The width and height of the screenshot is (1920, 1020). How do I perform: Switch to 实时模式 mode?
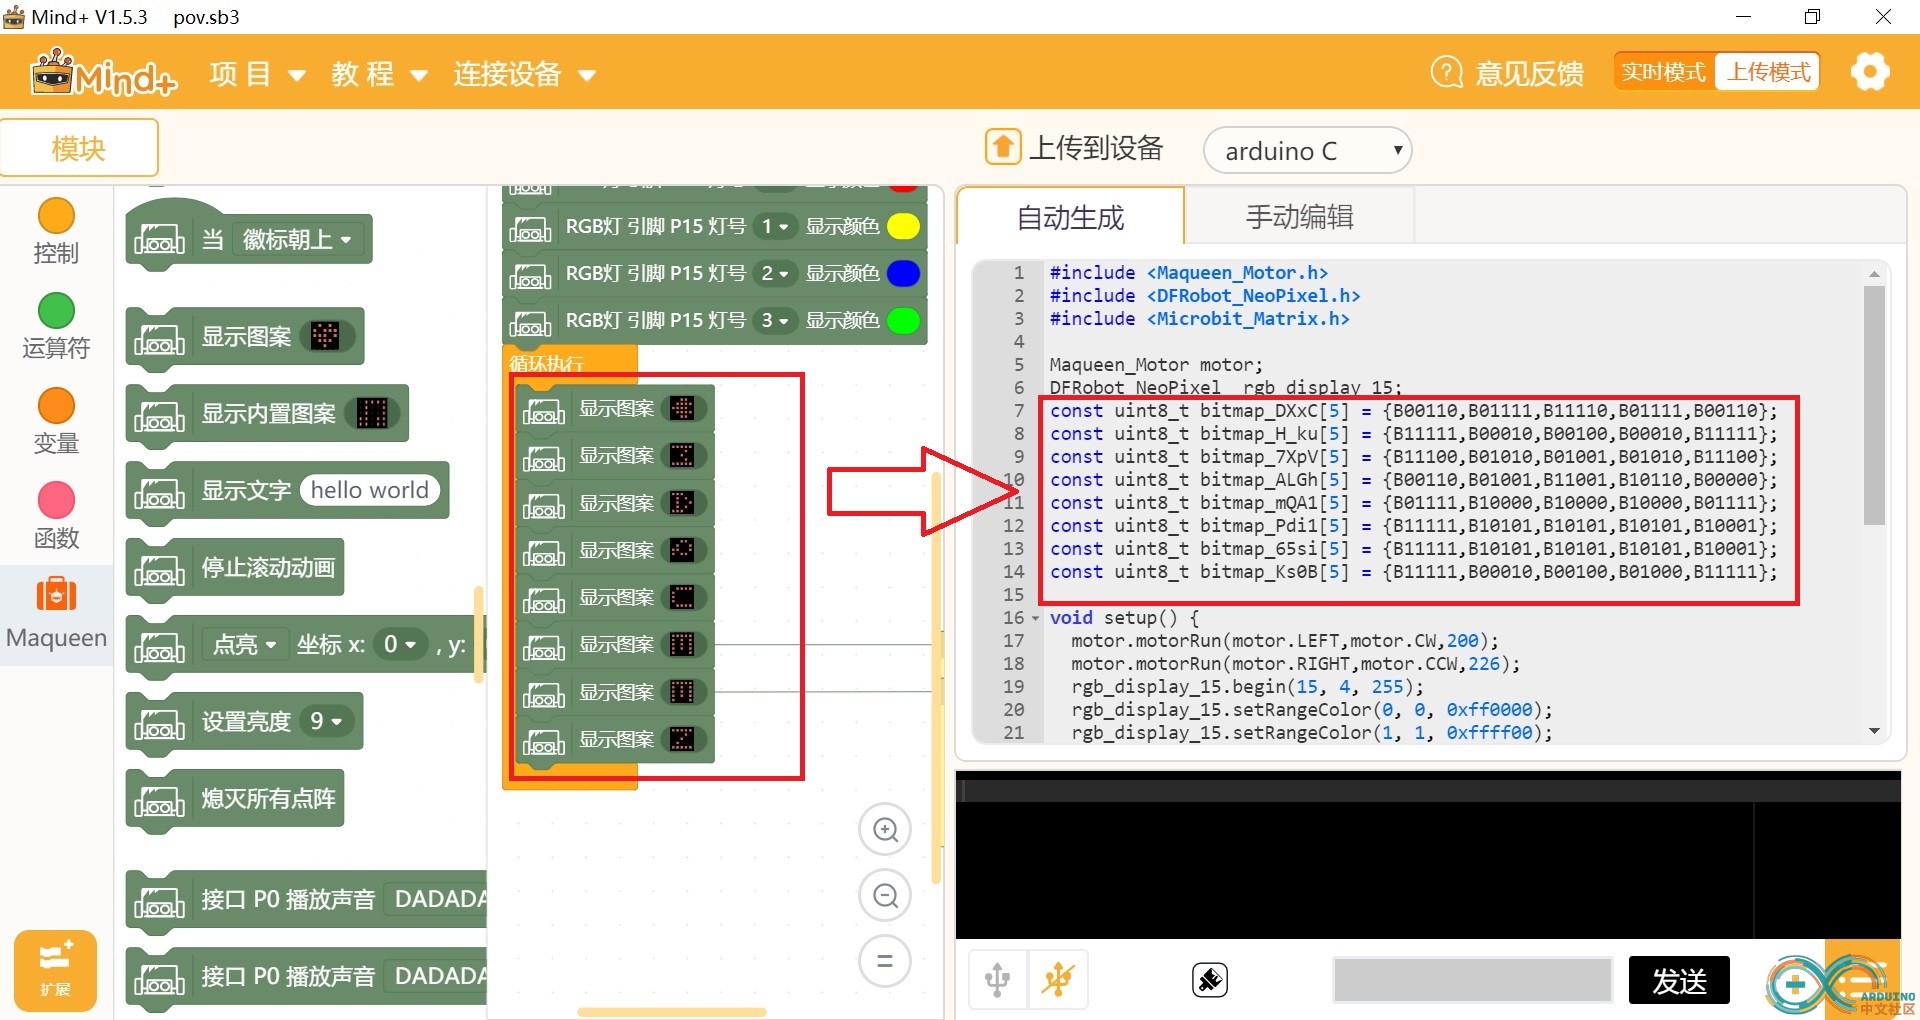point(1664,72)
